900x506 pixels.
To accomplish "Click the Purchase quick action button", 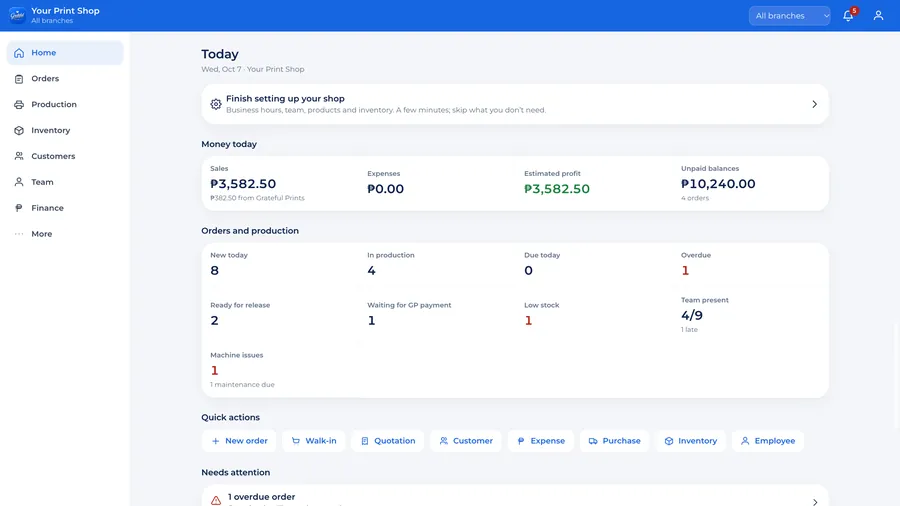I will [x=614, y=441].
